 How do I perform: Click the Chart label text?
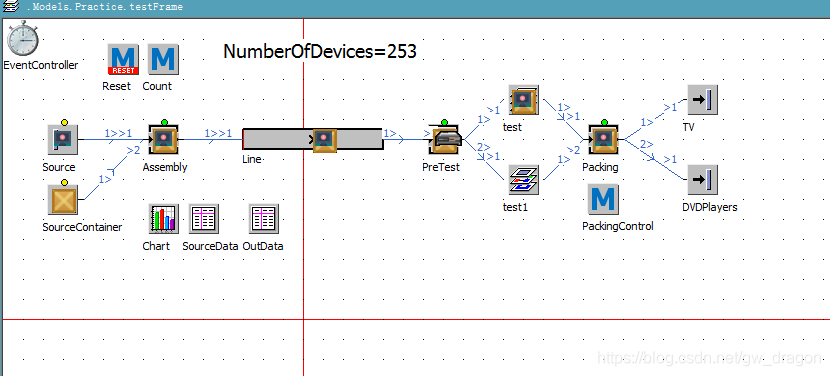coord(156,246)
